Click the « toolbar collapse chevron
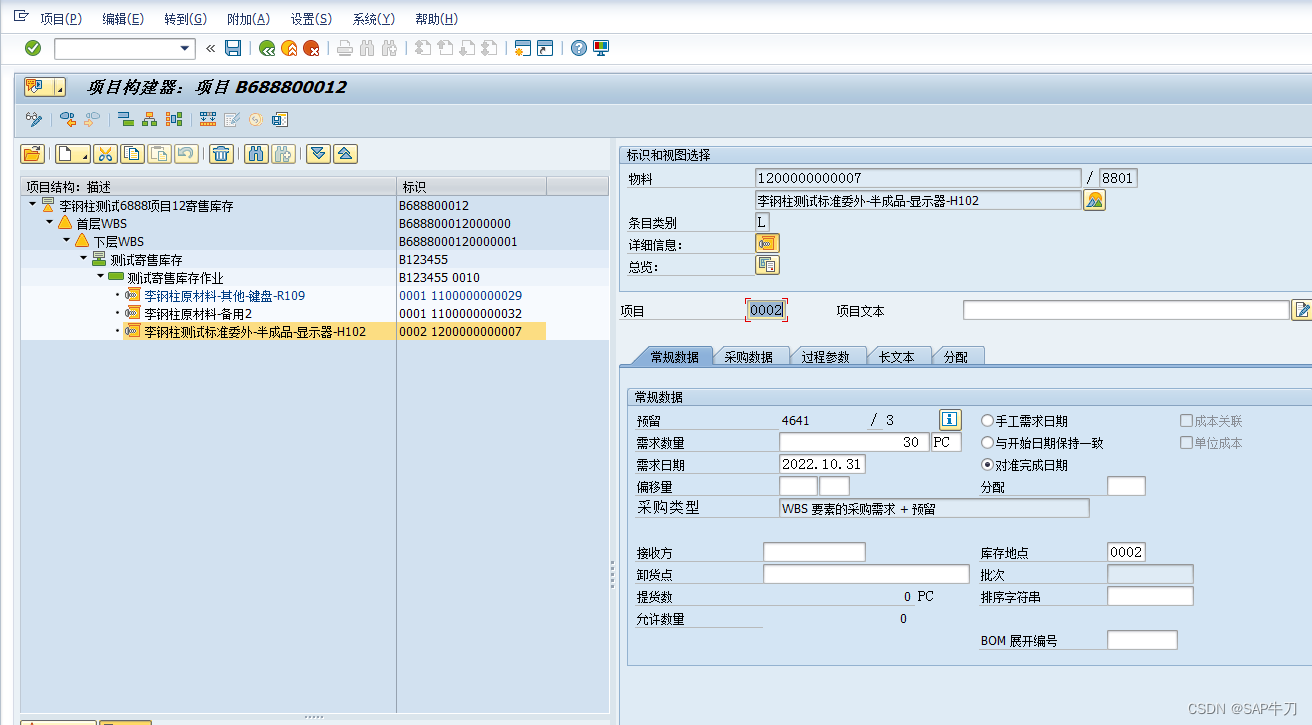 (x=210, y=48)
